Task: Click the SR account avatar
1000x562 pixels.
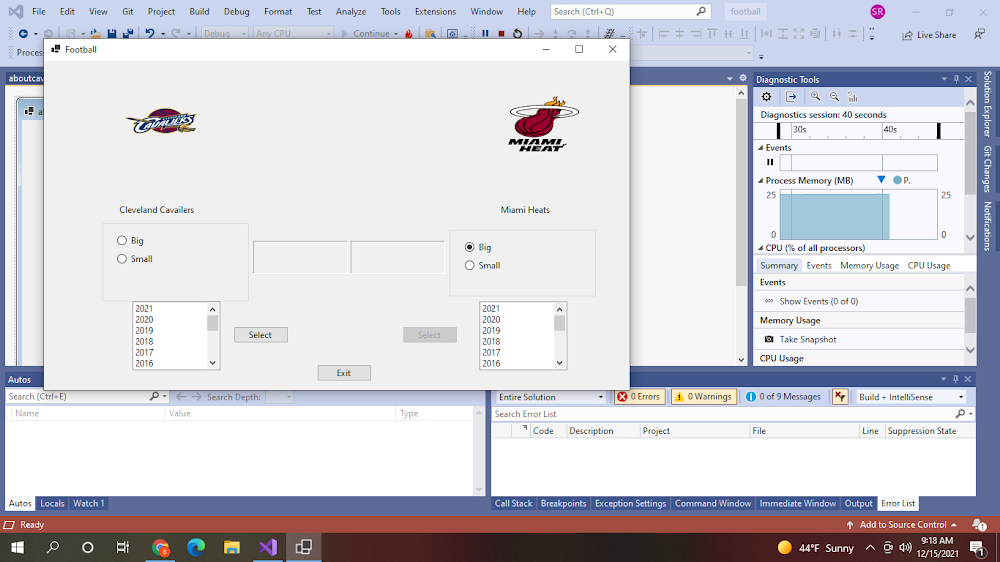Action: (878, 11)
